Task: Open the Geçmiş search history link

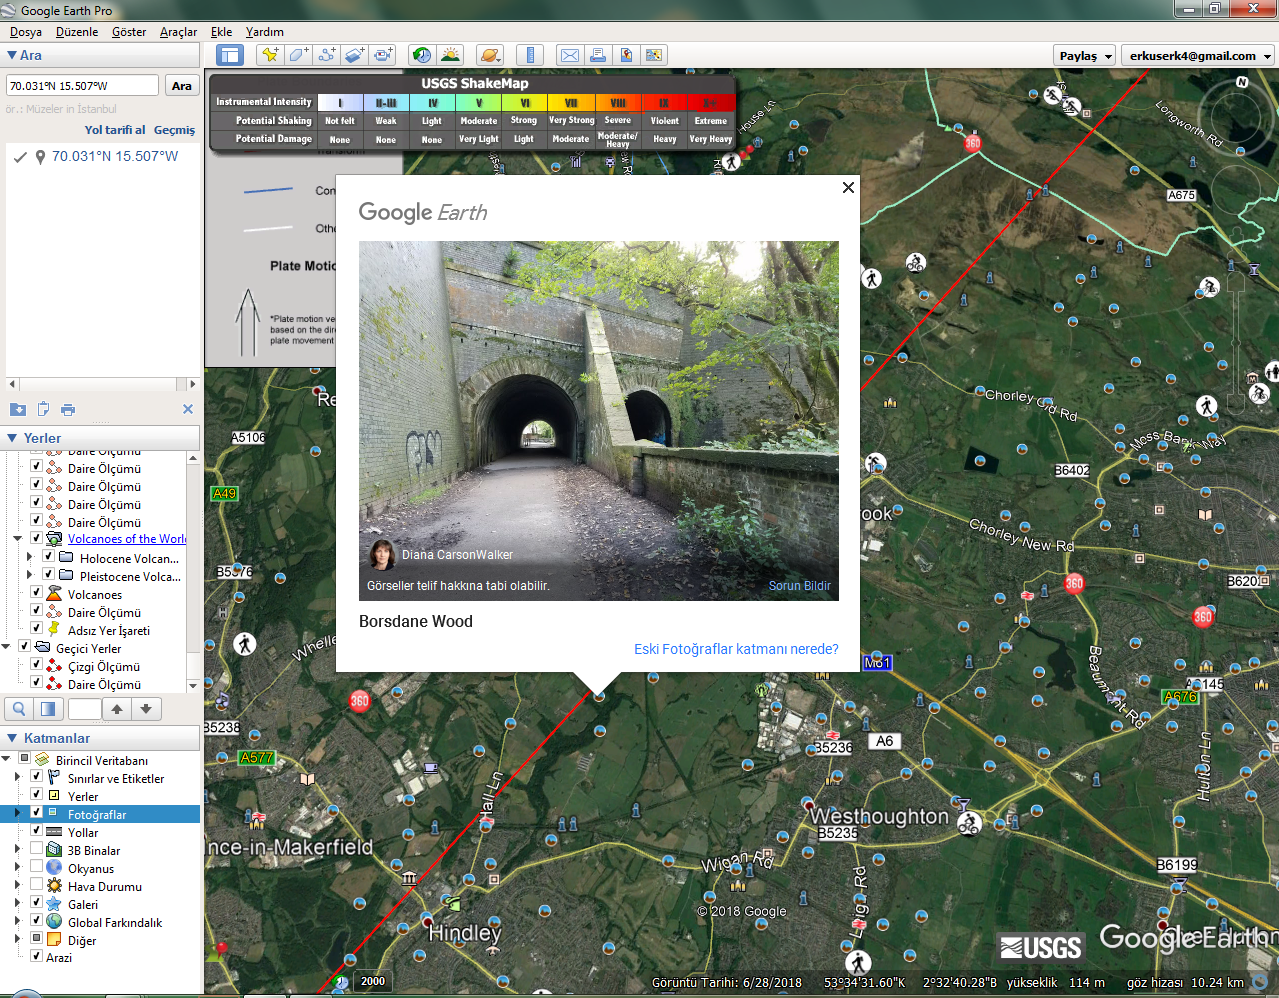Action: click(174, 130)
